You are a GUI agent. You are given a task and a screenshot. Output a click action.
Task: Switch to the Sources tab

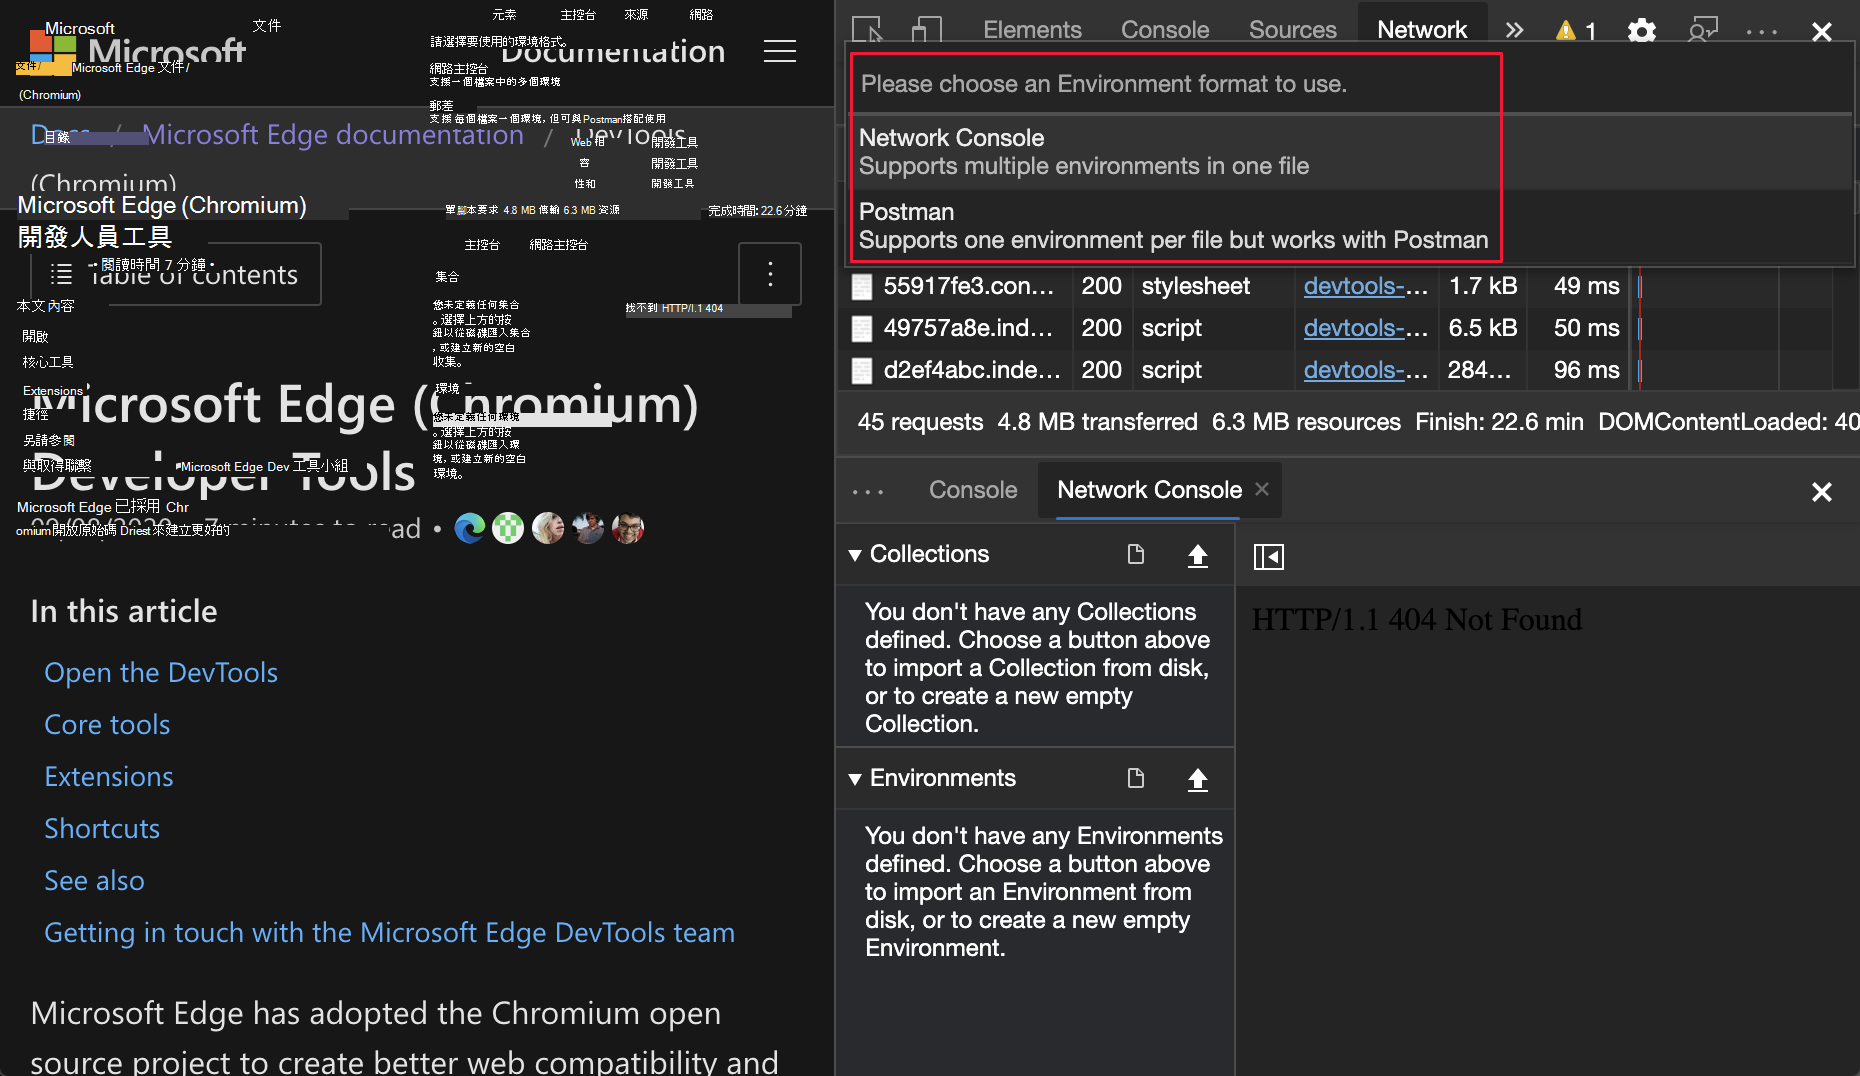pos(1292,30)
